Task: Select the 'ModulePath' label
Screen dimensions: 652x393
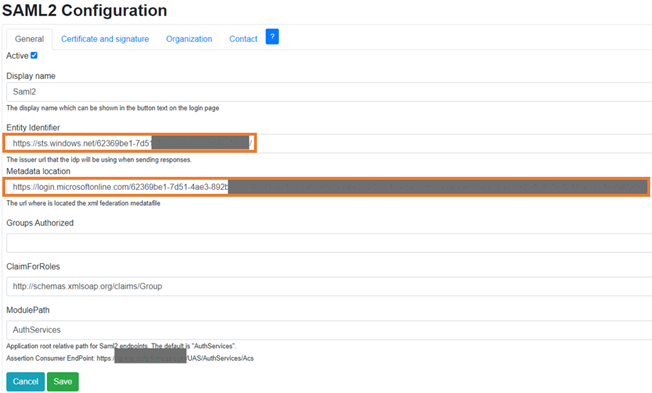Action: click(x=28, y=310)
